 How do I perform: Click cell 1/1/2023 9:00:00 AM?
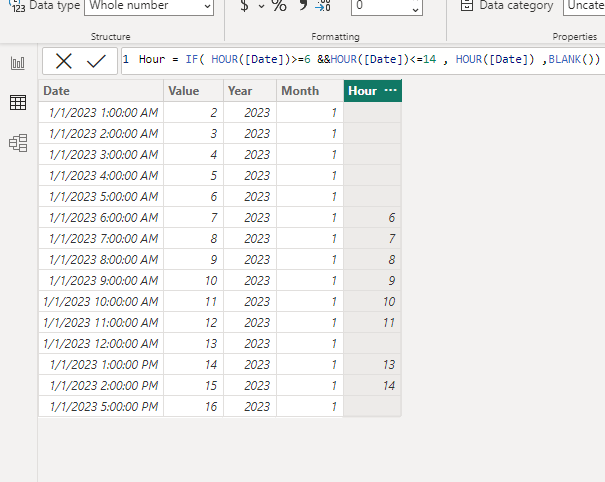101,280
